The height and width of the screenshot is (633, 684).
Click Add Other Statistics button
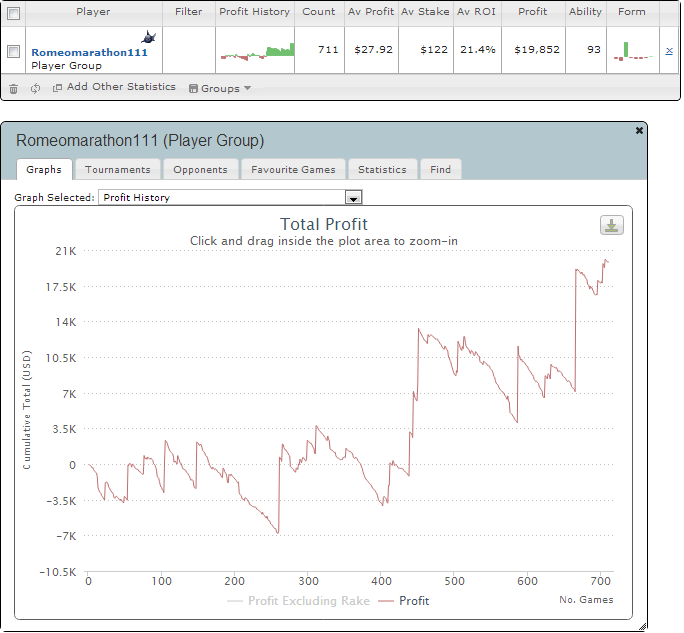114,87
